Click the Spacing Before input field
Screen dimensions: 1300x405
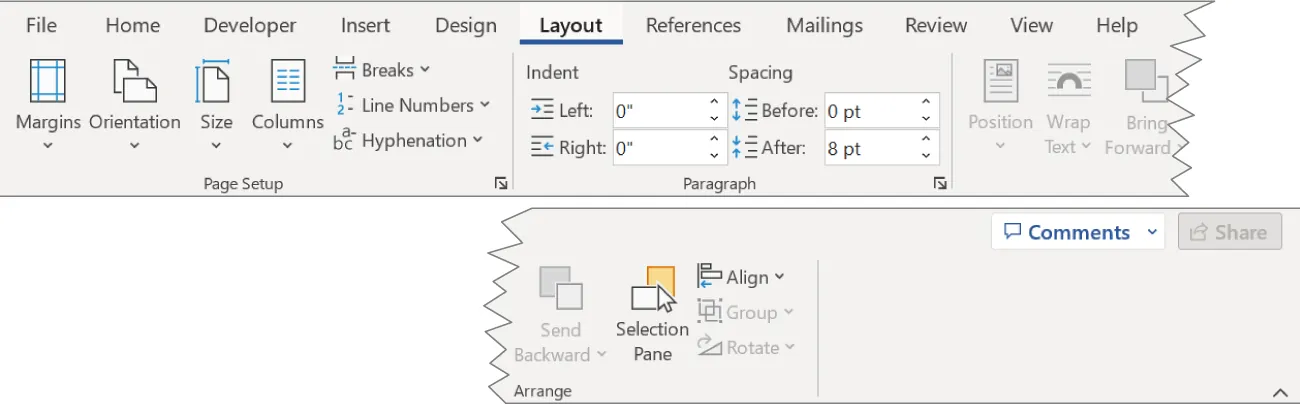[x=866, y=111]
